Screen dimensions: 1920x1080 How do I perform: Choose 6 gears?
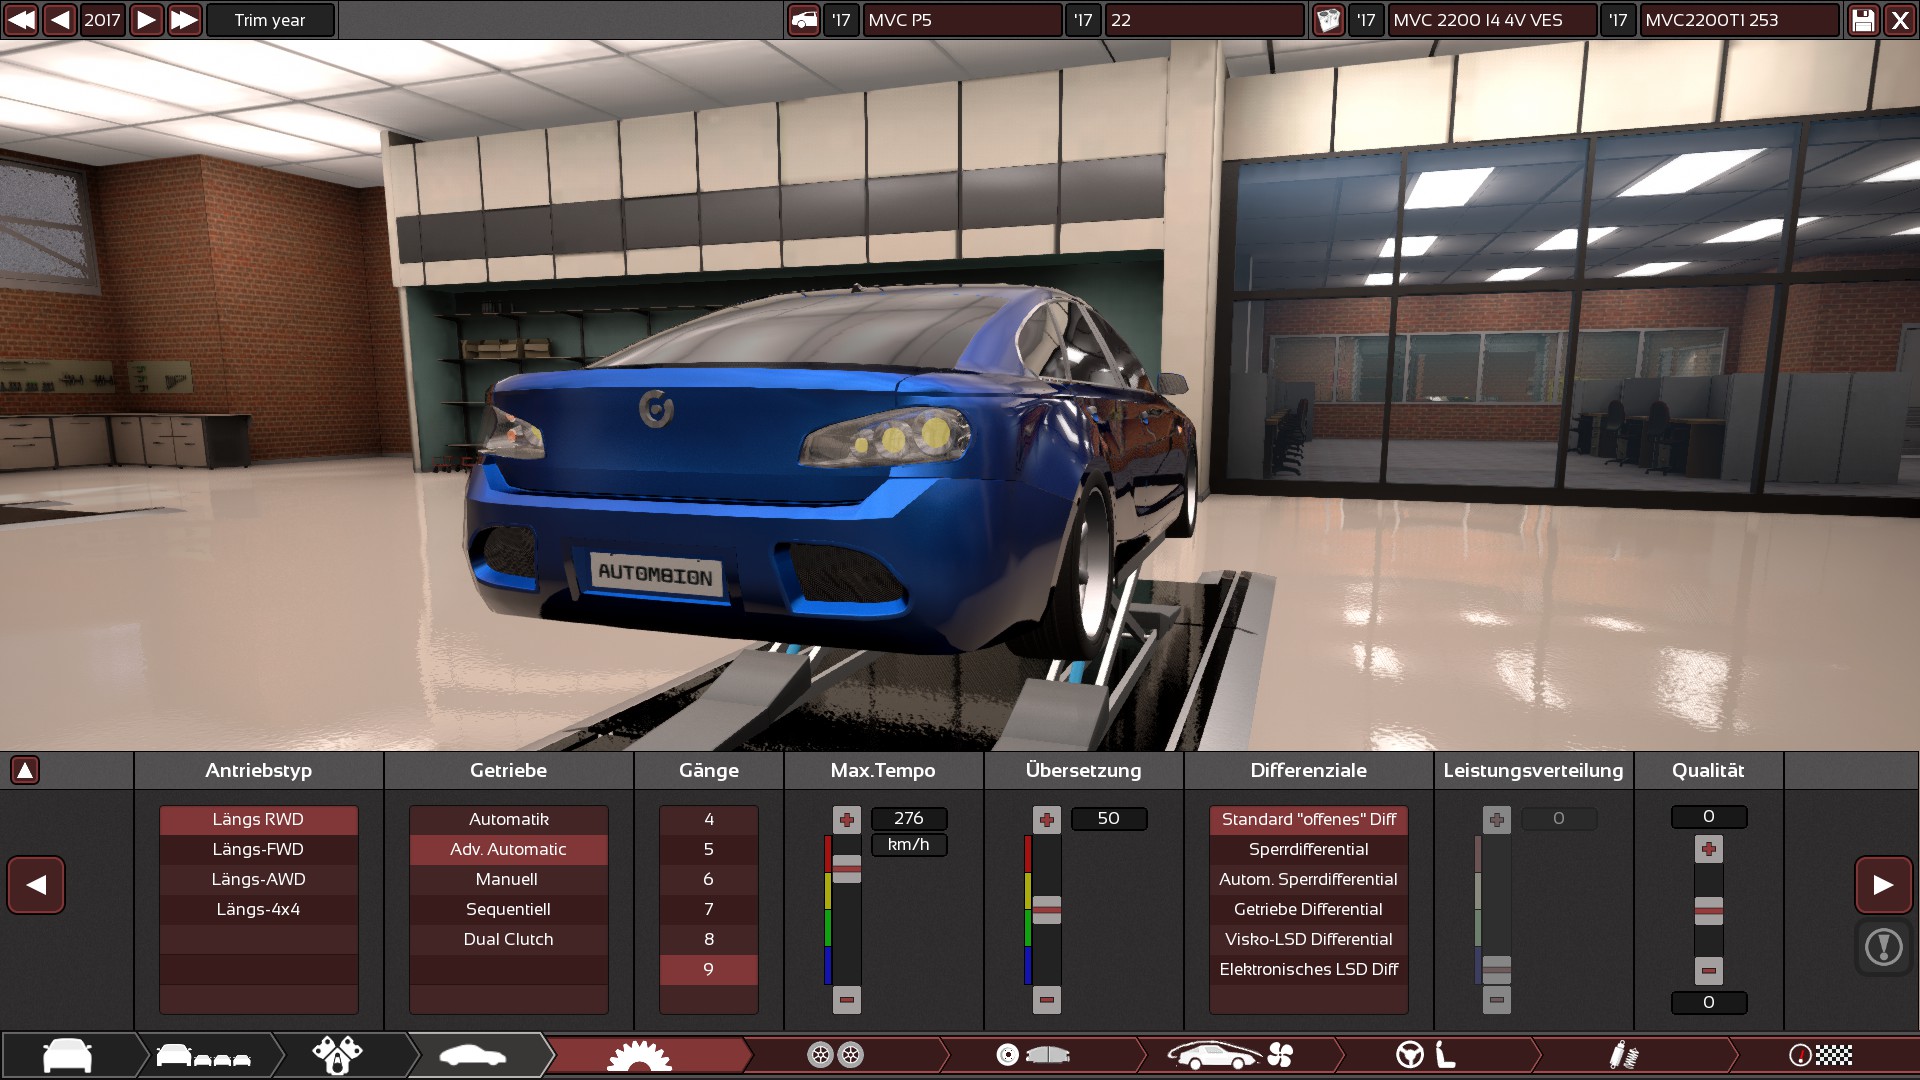point(708,880)
